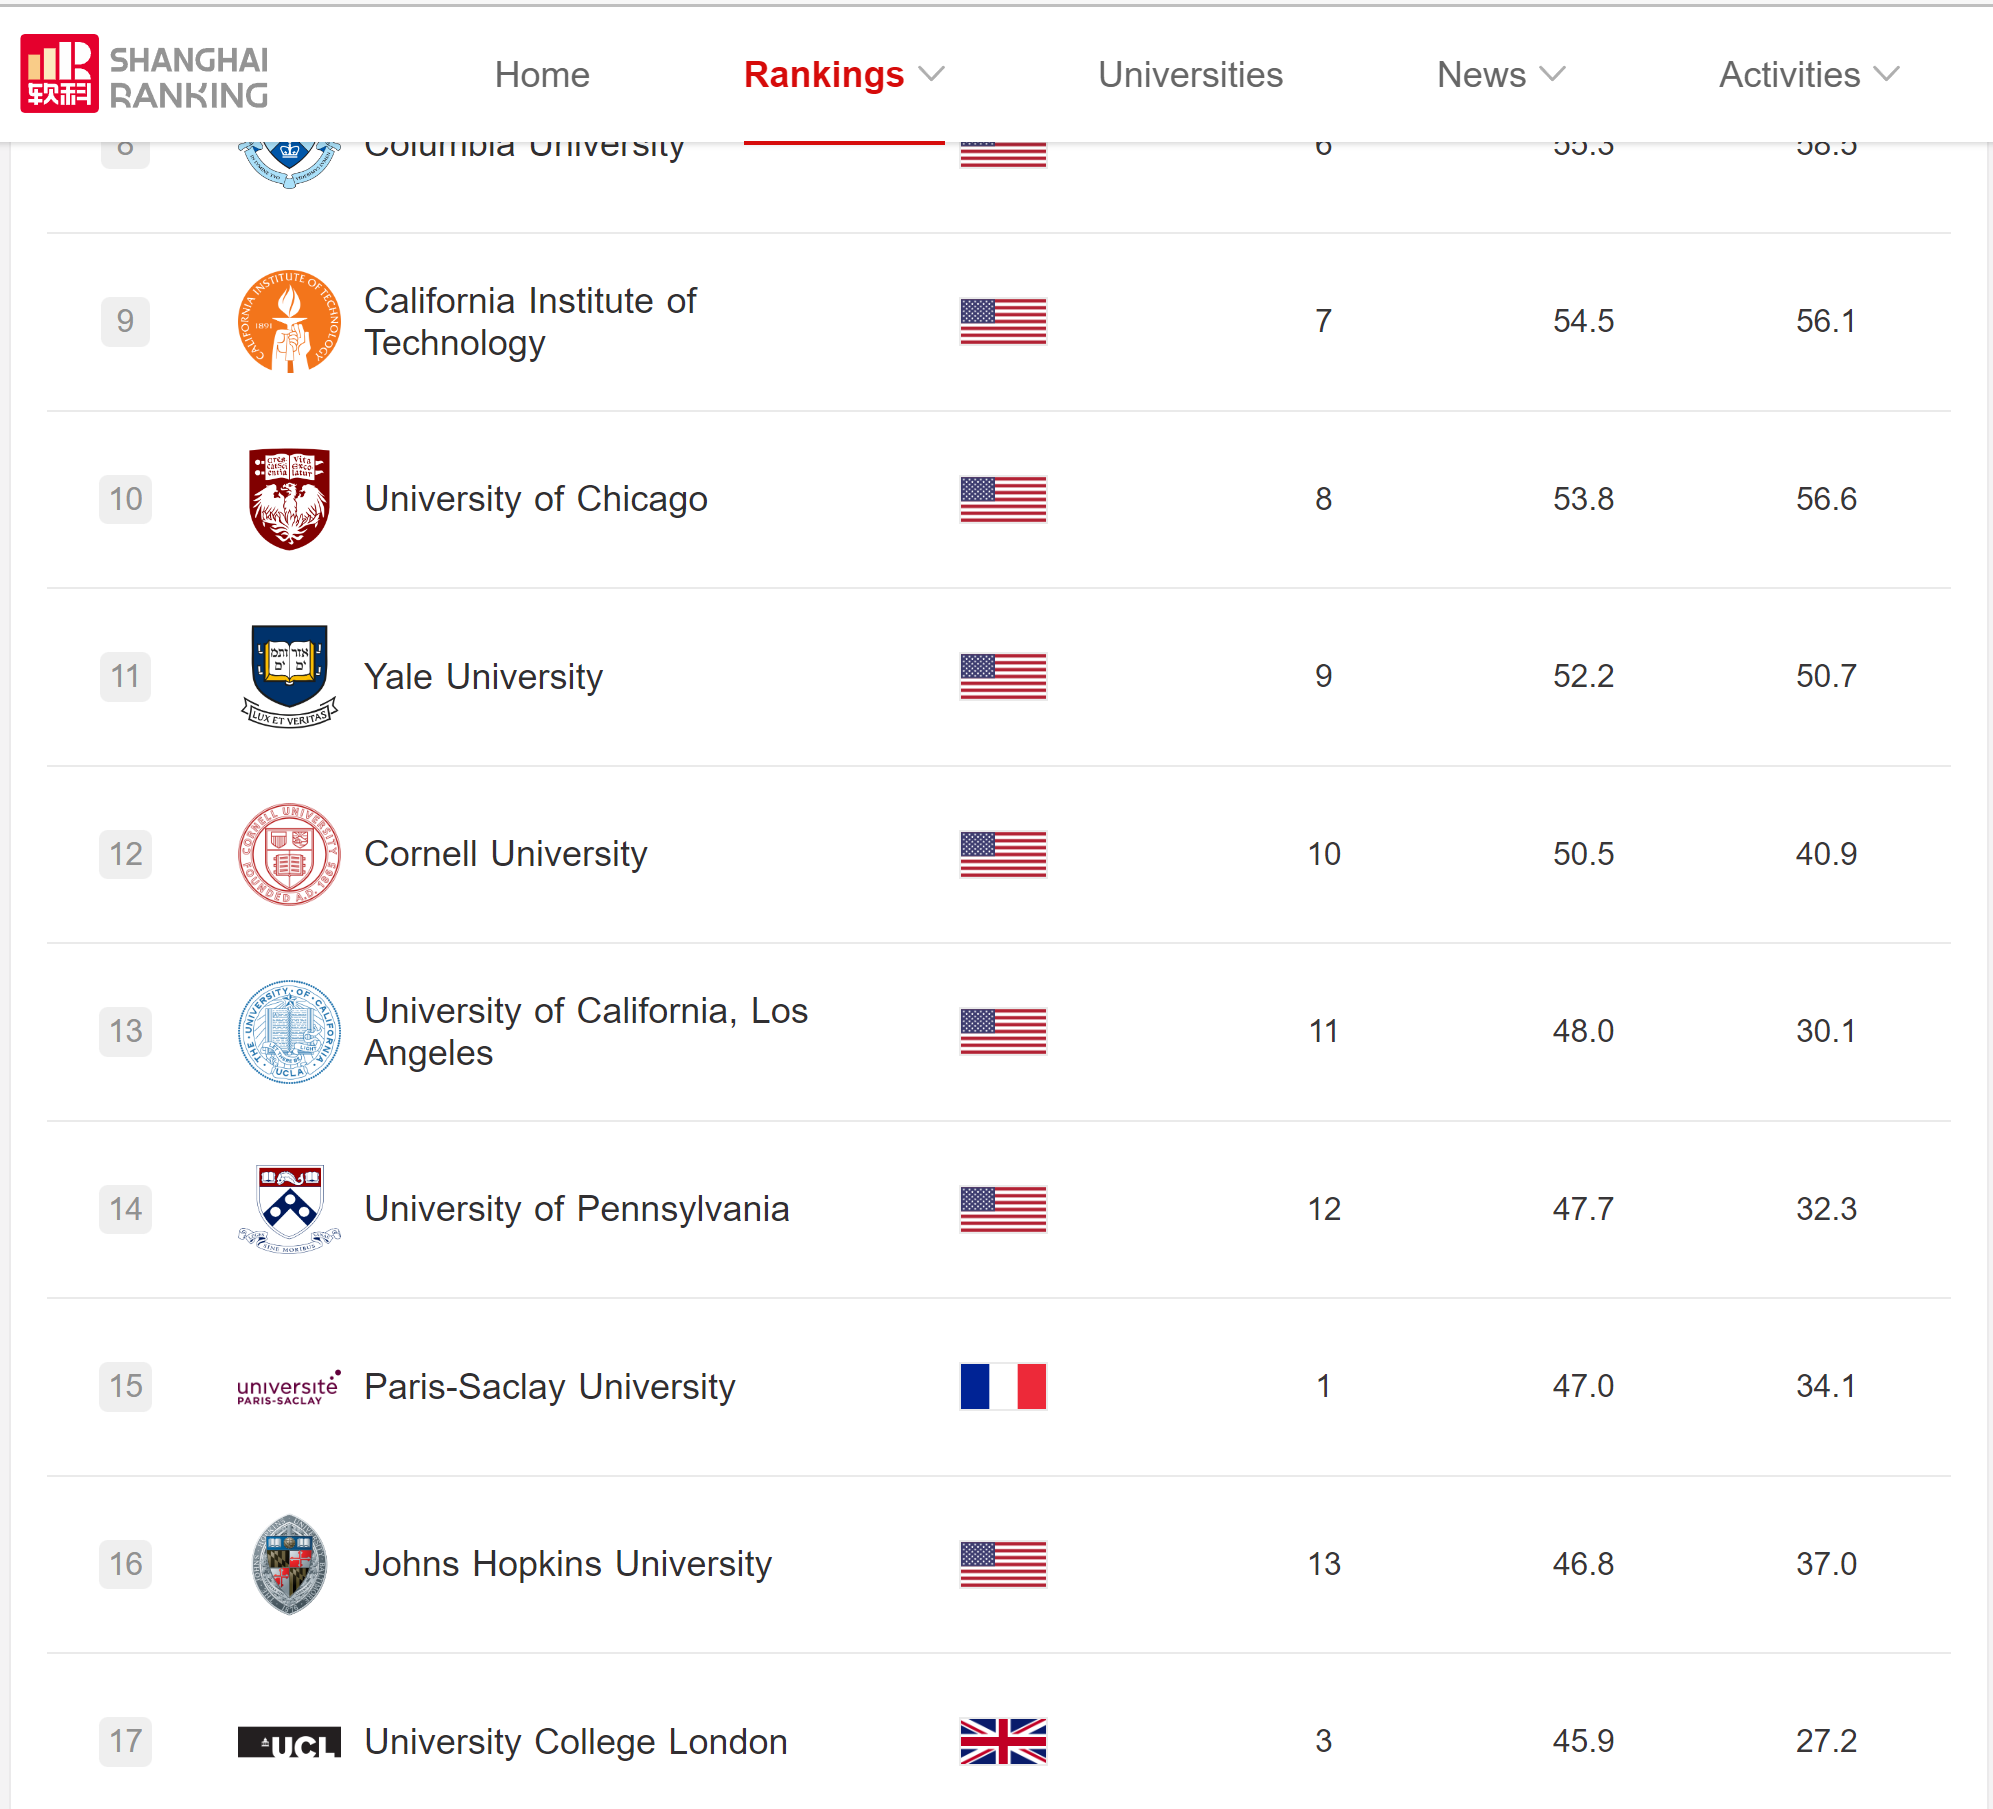1993x1809 pixels.
Task: Click the University of Pennsylvania crest
Action: tap(289, 1209)
